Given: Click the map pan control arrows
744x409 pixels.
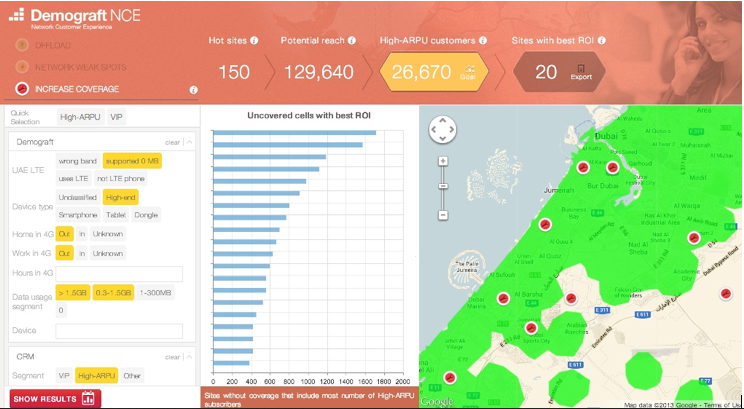Looking at the screenshot, I should [442, 129].
